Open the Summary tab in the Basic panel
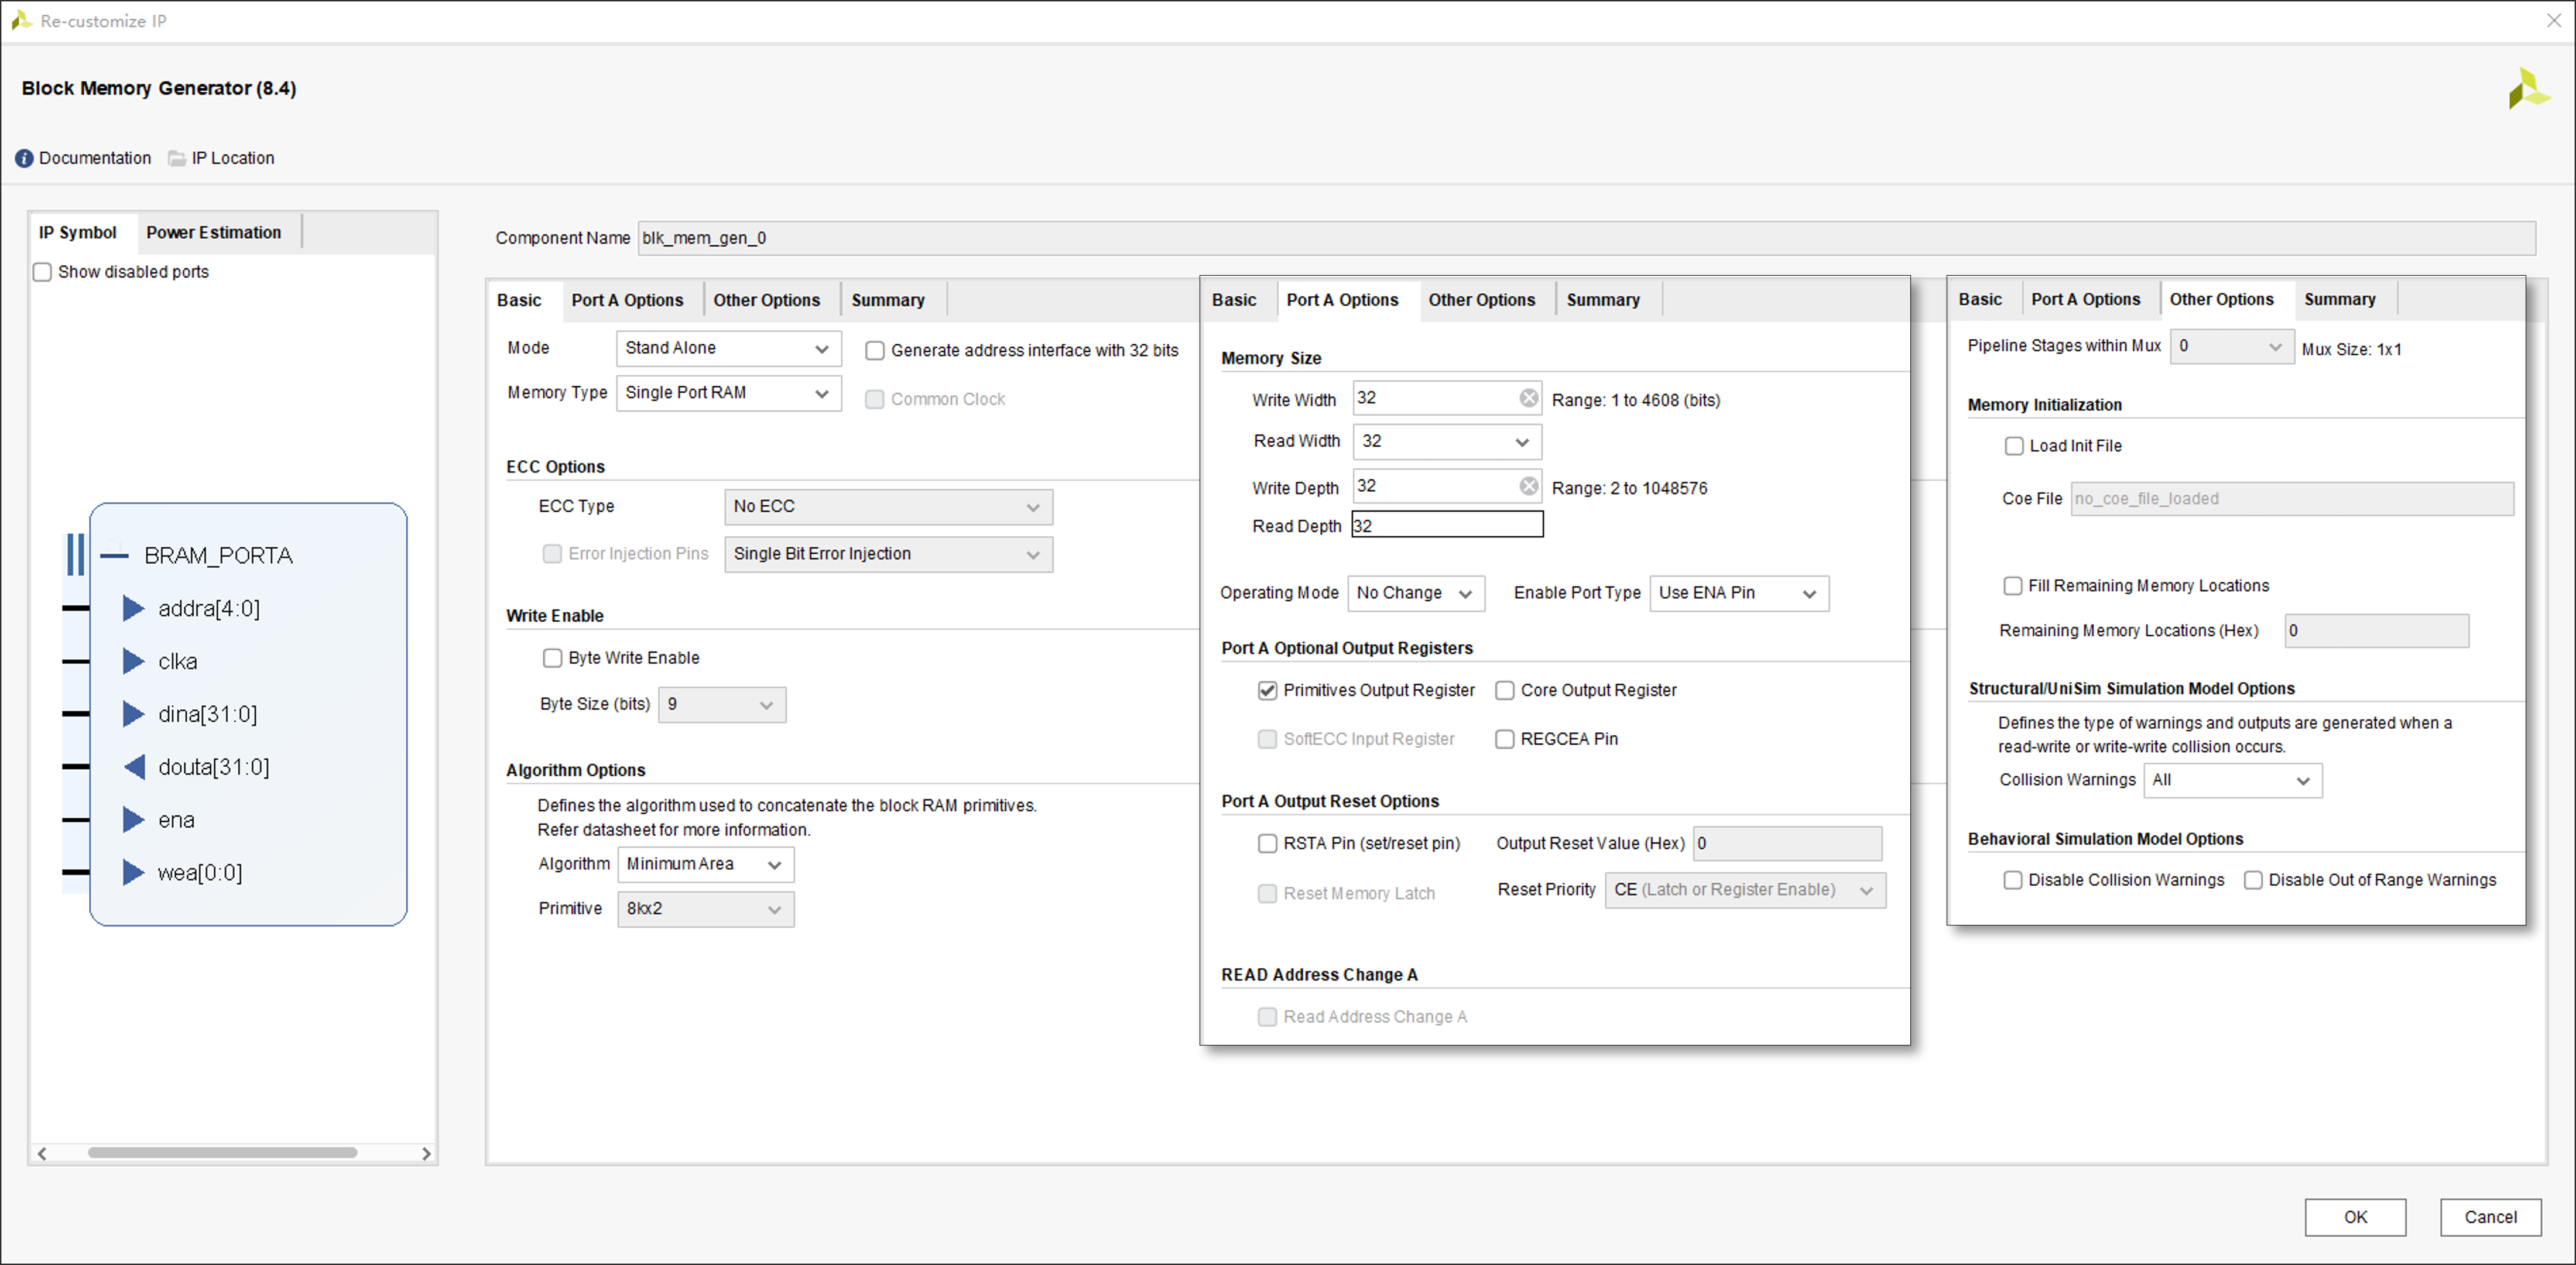The image size is (2576, 1265). 887,300
